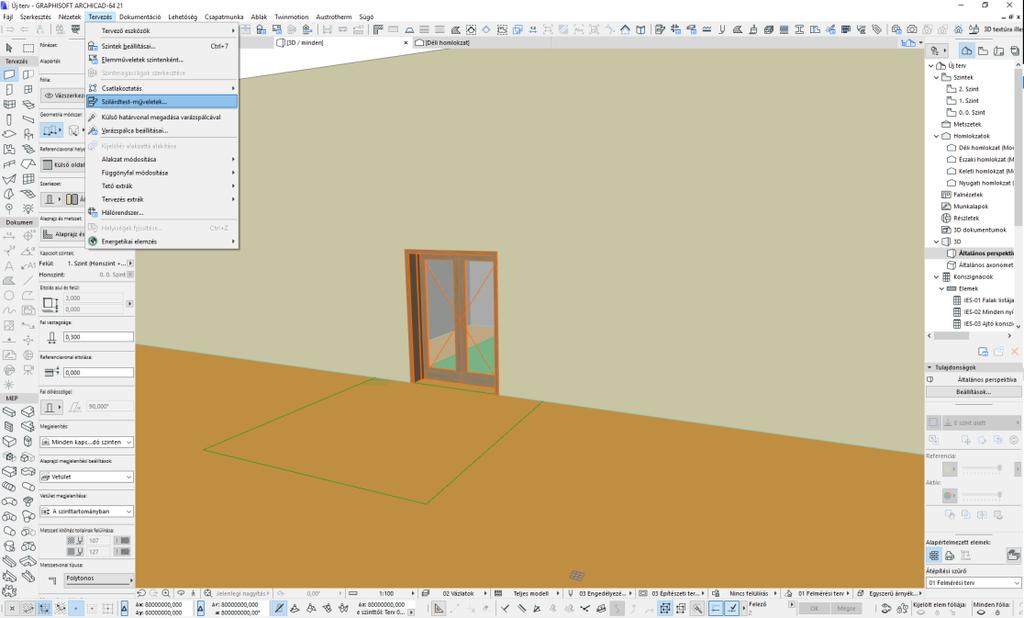Click the layer icon in Alapértelmezett elemek
Image resolution: width=1024 pixels, height=618 pixels.
tap(934, 555)
